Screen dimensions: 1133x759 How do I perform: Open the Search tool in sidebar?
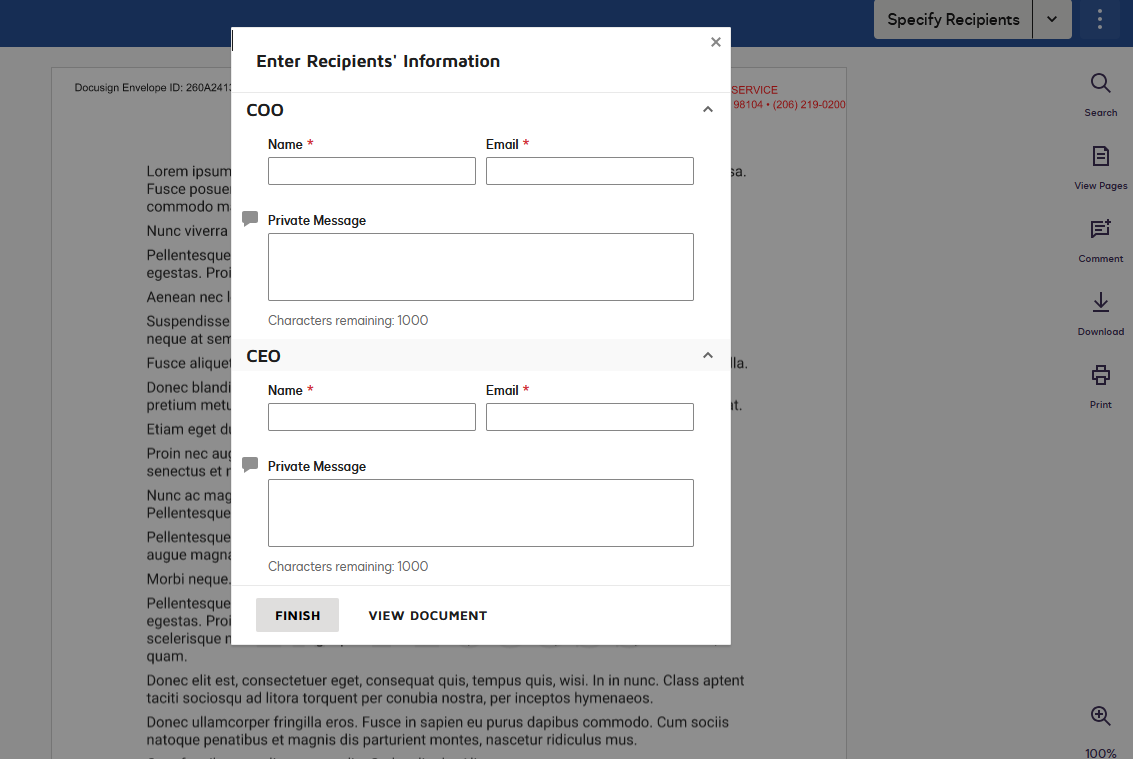[1100, 95]
